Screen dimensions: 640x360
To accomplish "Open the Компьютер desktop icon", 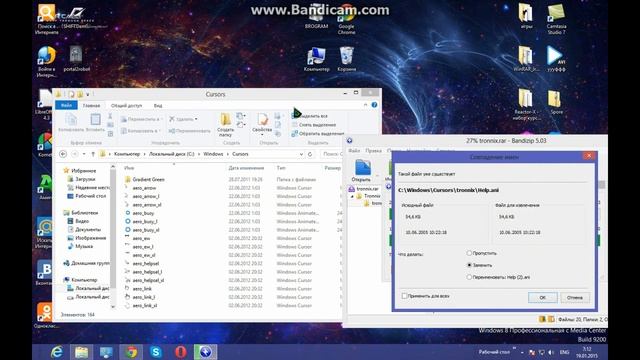I will coord(316,60).
